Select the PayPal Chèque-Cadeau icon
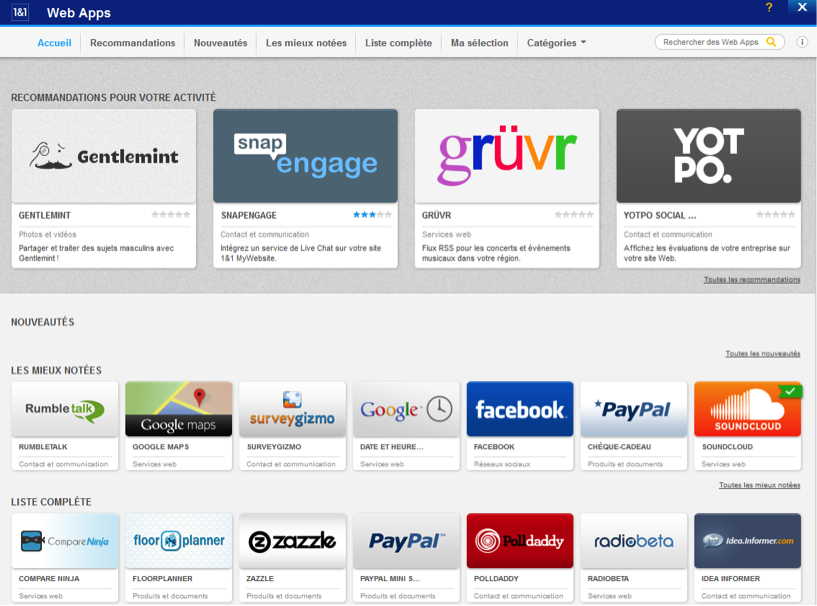This screenshot has width=817, height=606. coord(634,409)
